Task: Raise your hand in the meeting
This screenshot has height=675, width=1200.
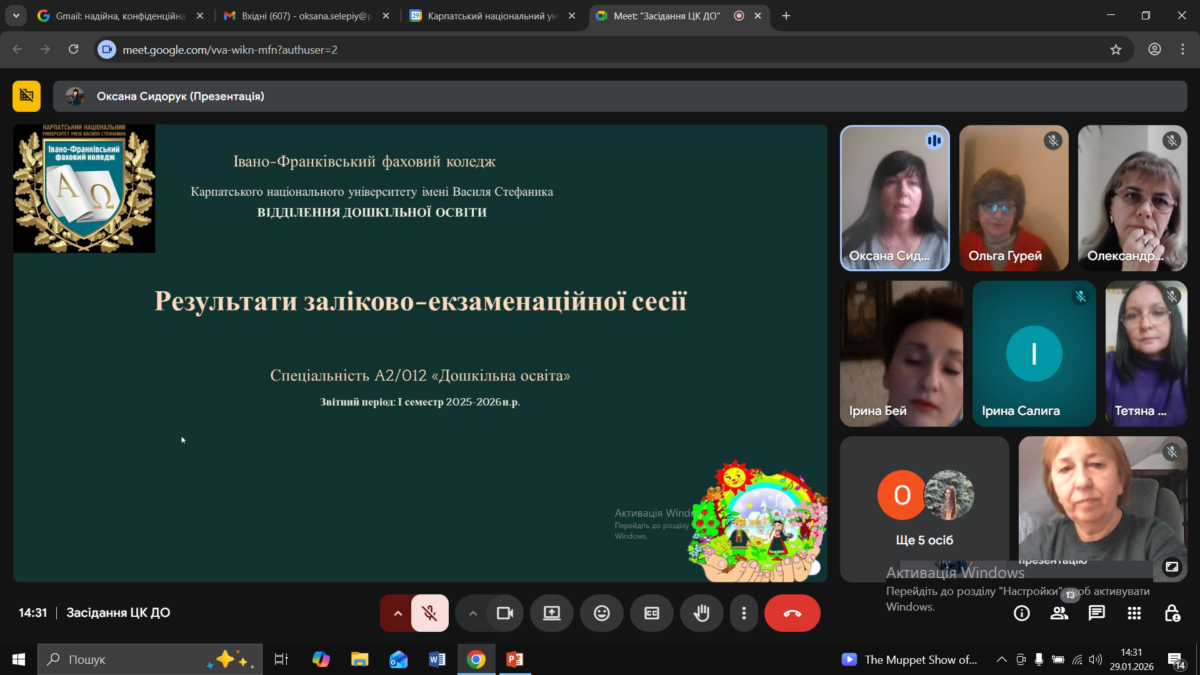Action: 701,613
